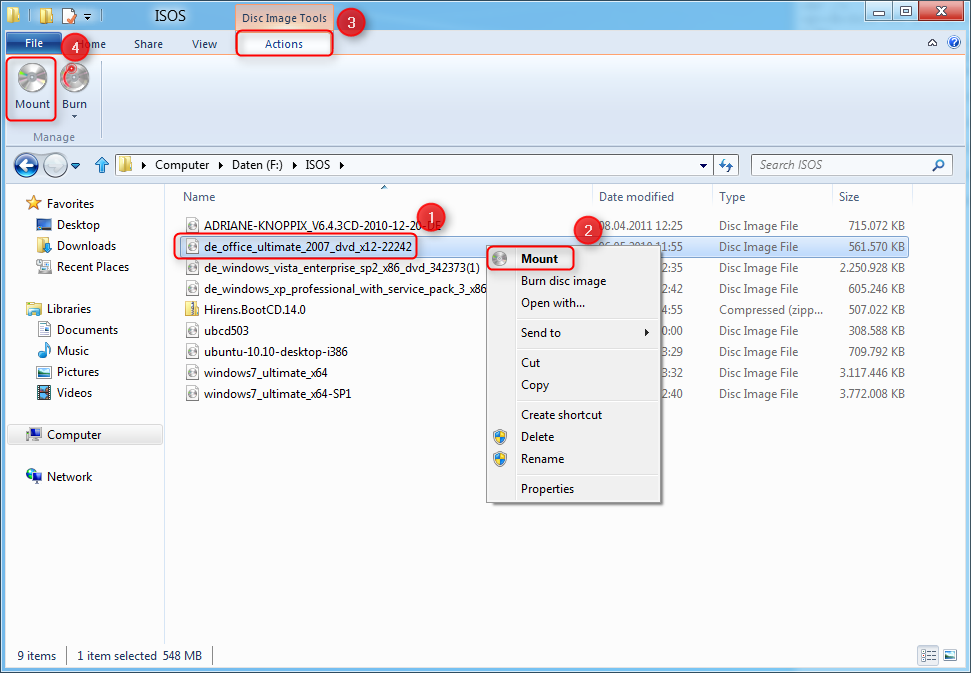Open the Videos library in navigation pane
Viewport: 971px width, 673px height.
tap(64, 393)
